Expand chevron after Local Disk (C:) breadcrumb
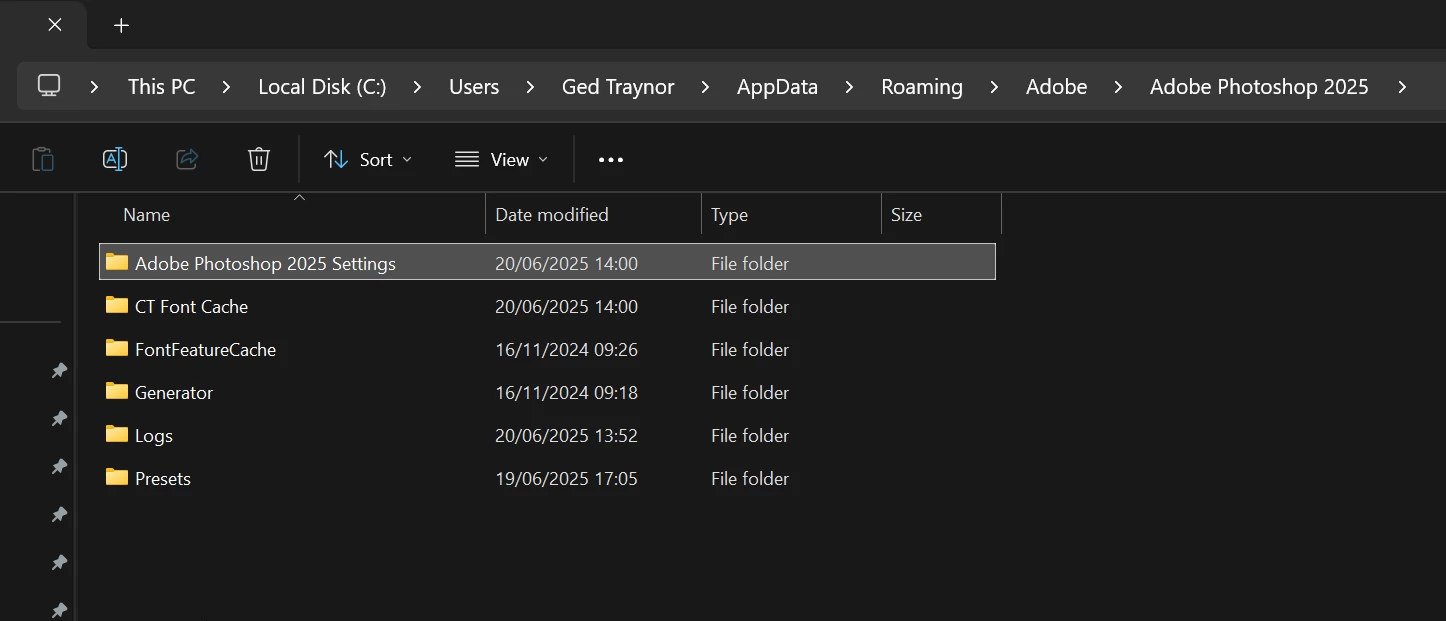 point(418,87)
